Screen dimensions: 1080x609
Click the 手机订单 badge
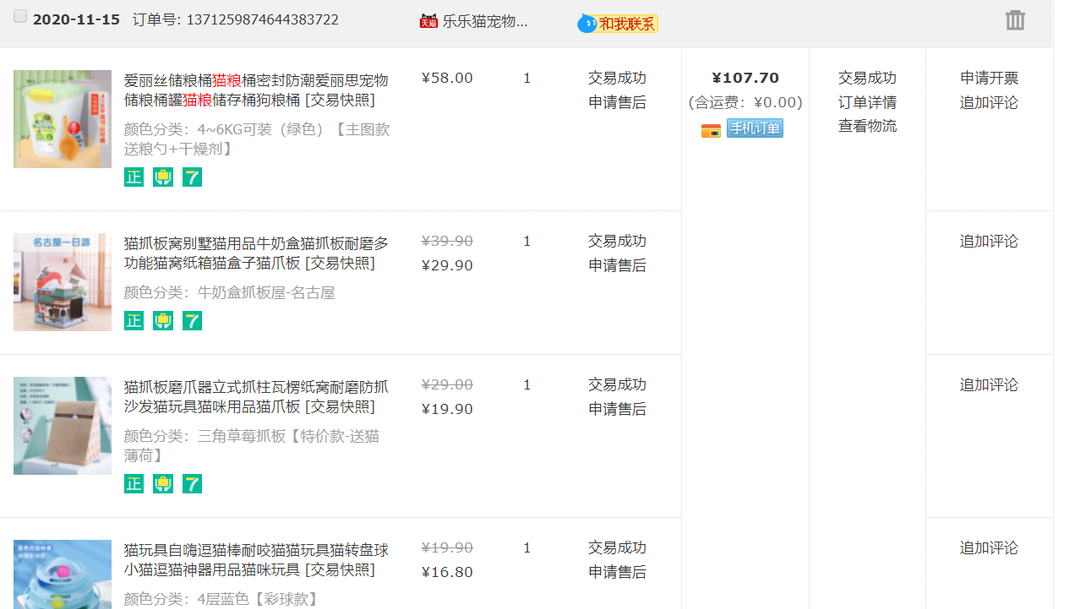click(755, 128)
